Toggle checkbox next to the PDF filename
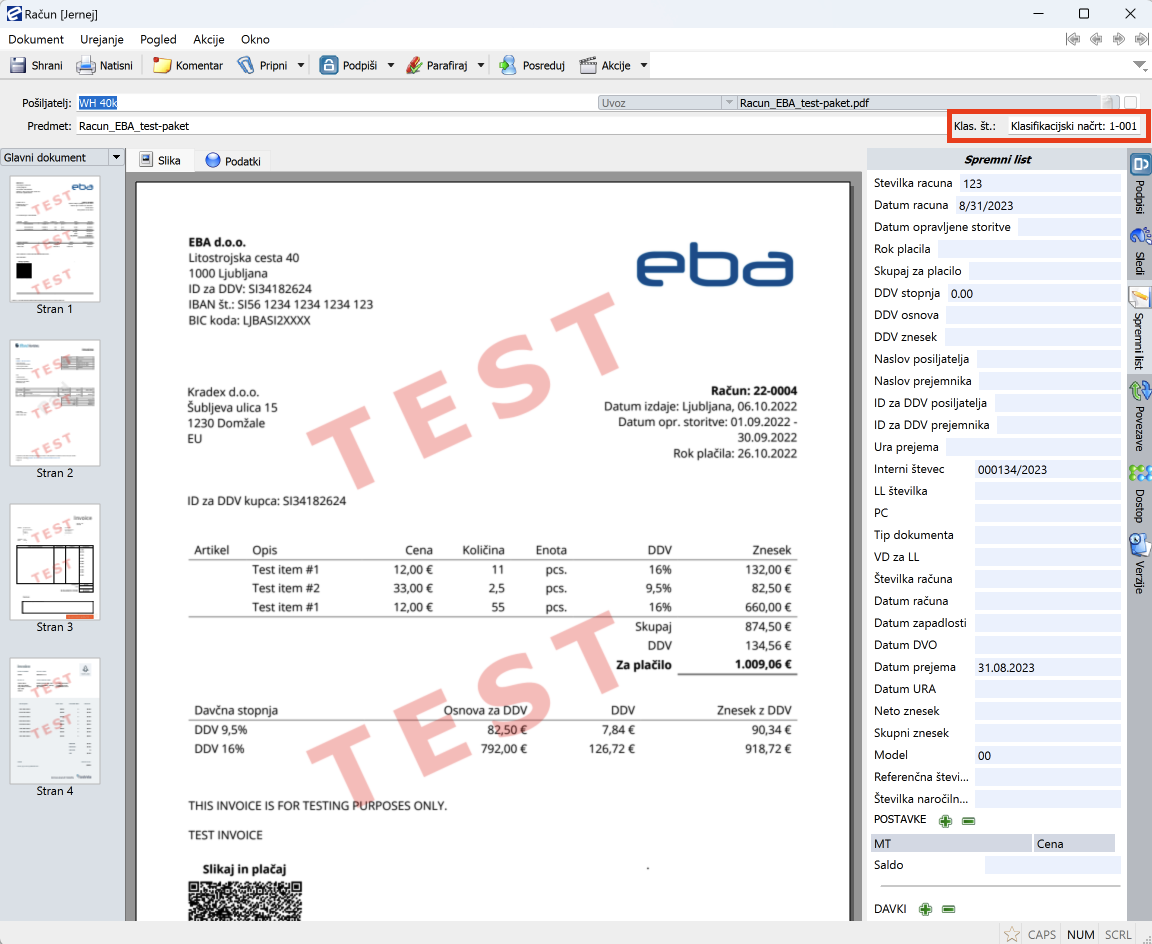 click(1130, 102)
